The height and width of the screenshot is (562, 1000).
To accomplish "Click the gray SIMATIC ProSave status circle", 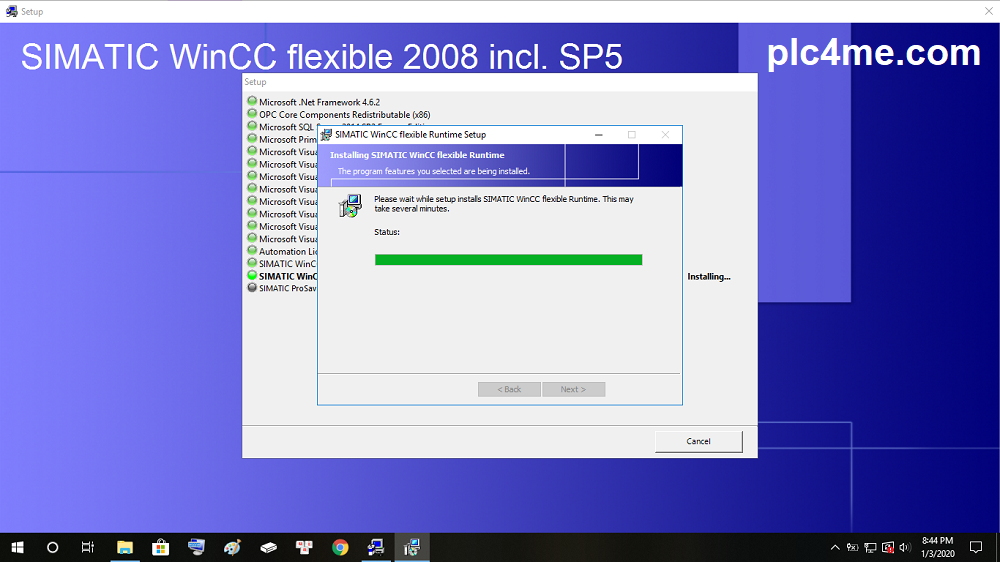I will [x=252, y=288].
